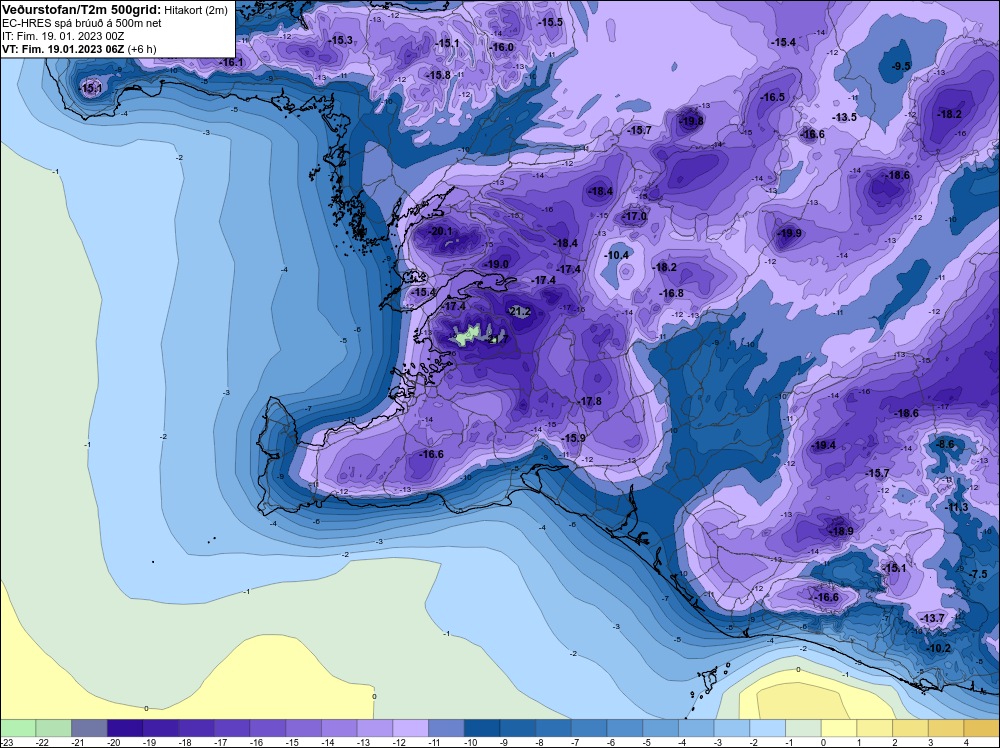Click the -21.2 temperature value on map
The width and height of the screenshot is (1000, 748).
coord(520,311)
